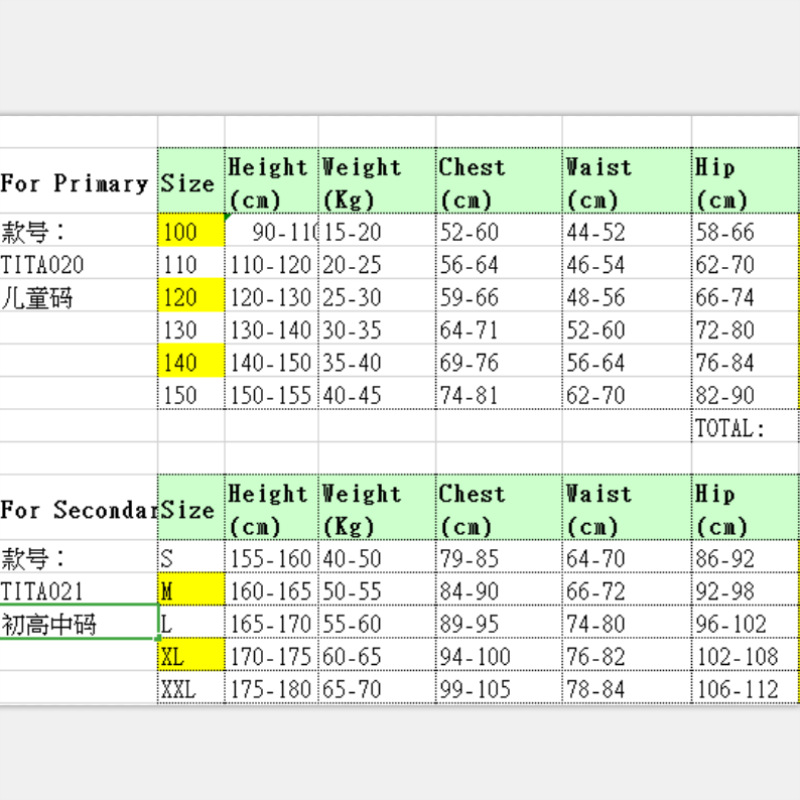Click the TITA021 style number cell
The height and width of the screenshot is (800, 800).
(x=78, y=591)
